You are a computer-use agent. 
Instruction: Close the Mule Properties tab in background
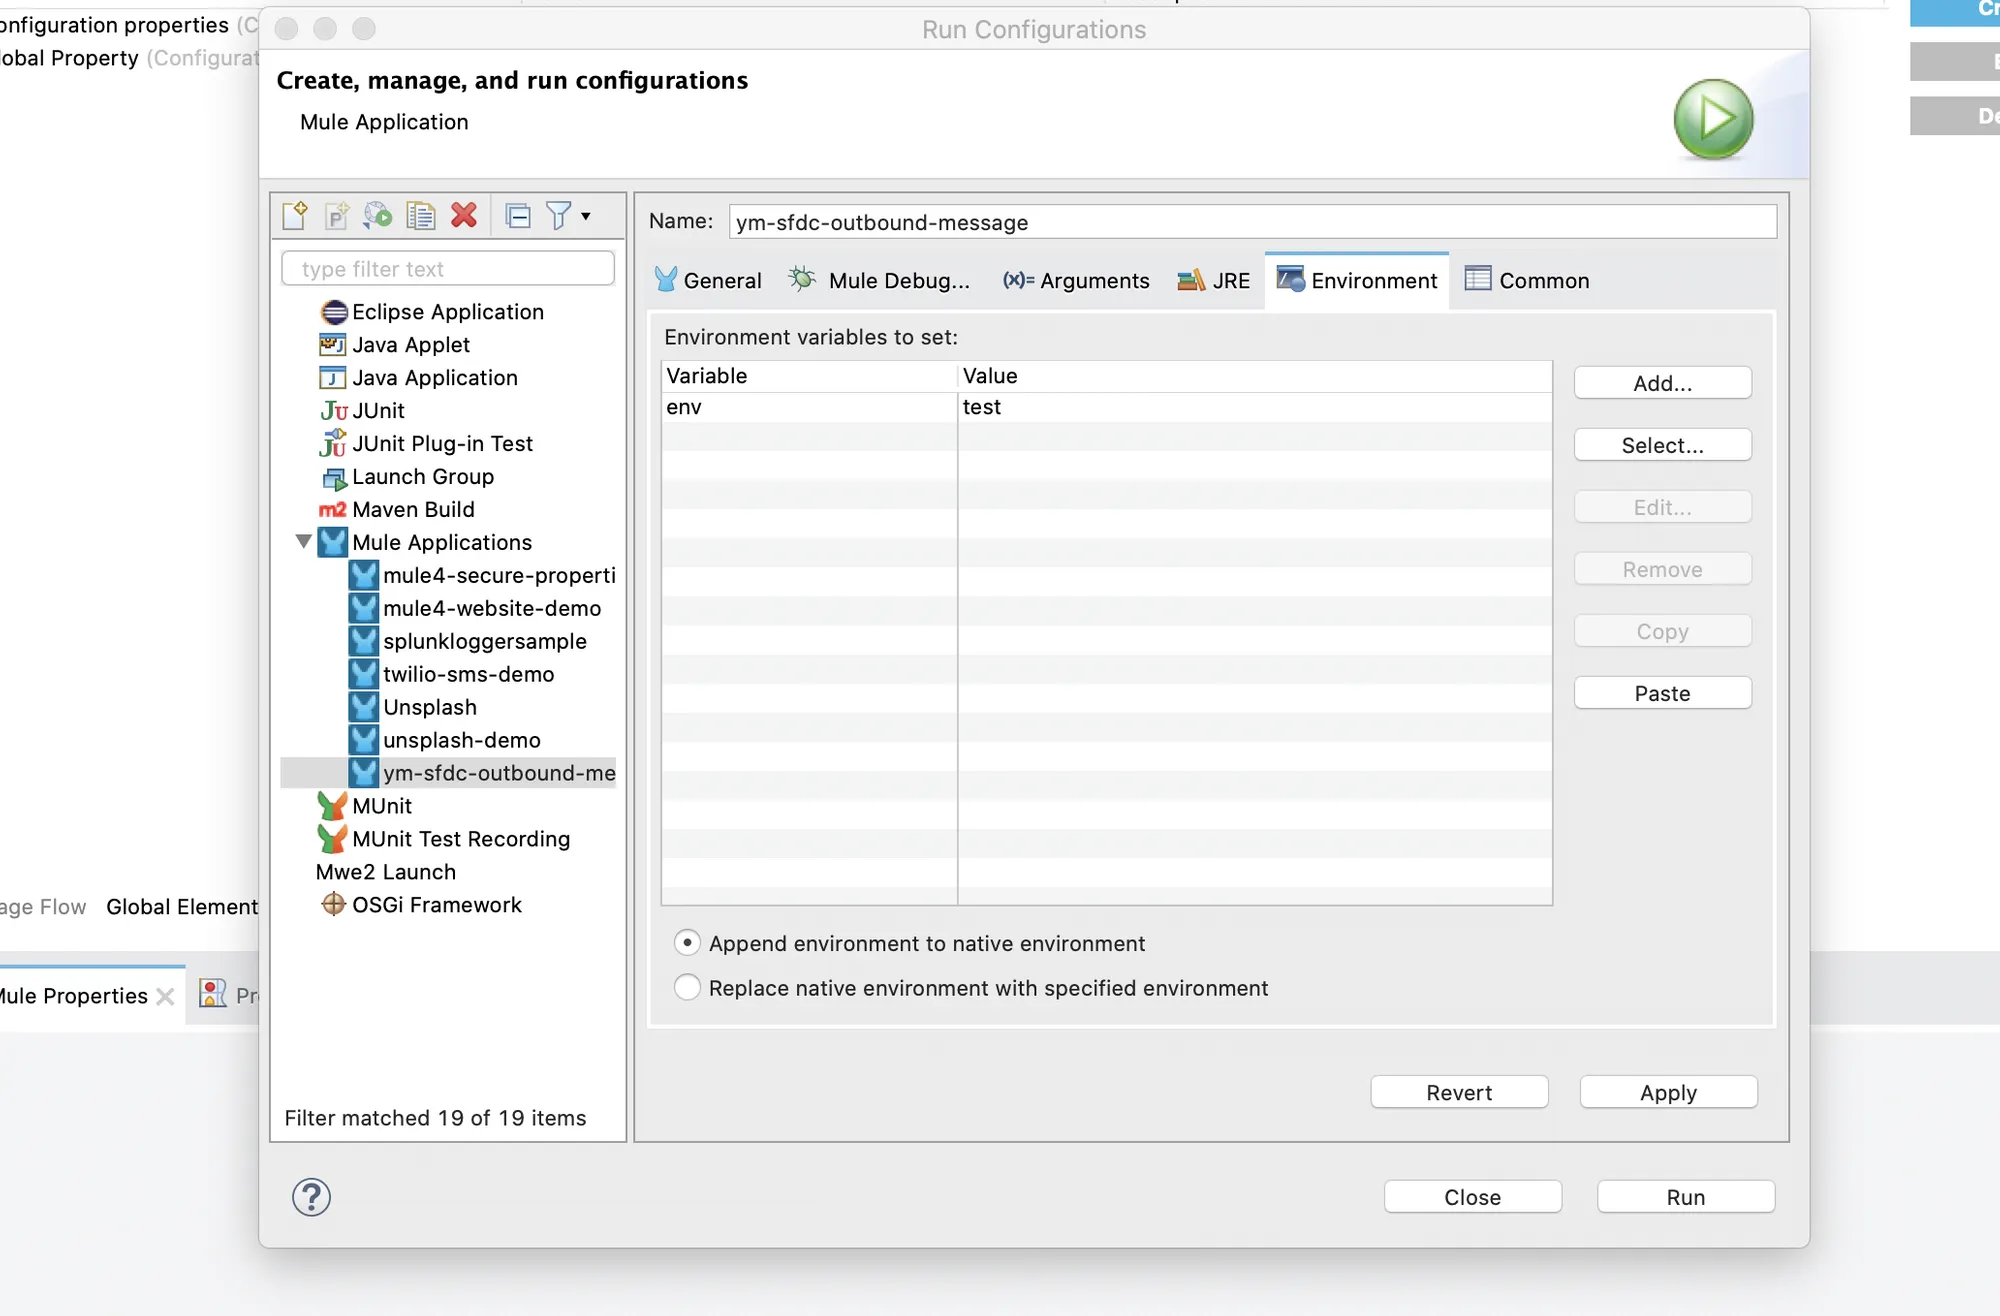click(x=166, y=997)
